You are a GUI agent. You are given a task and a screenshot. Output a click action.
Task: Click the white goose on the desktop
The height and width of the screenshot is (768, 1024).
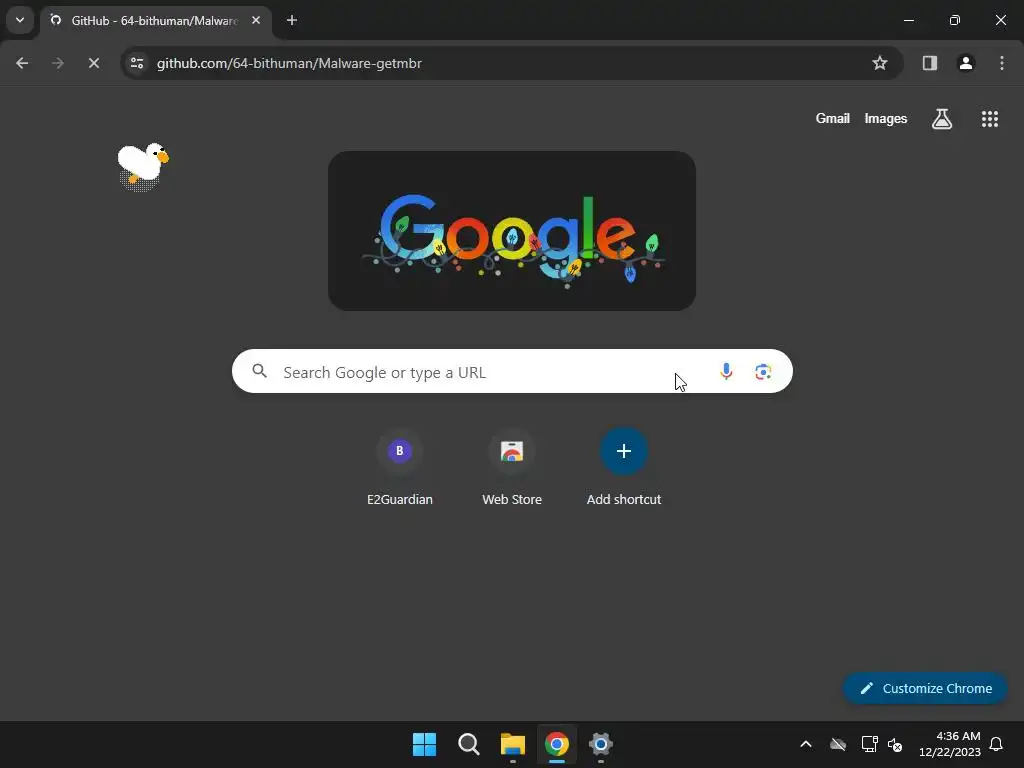pyautogui.click(x=142, y=165)
